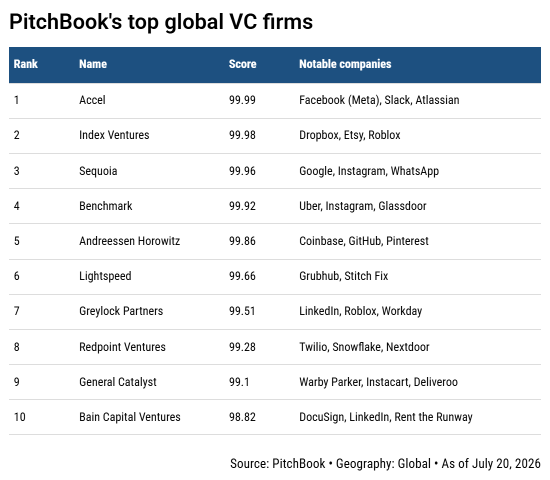Select the Notable companies column header
The image size is (550, 480).
click(x=345, y=64)
